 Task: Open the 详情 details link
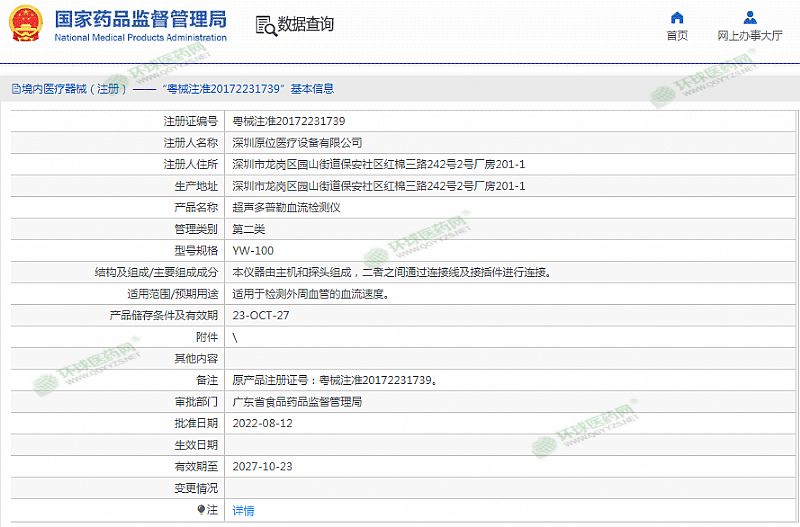click(x=243, y=510)
